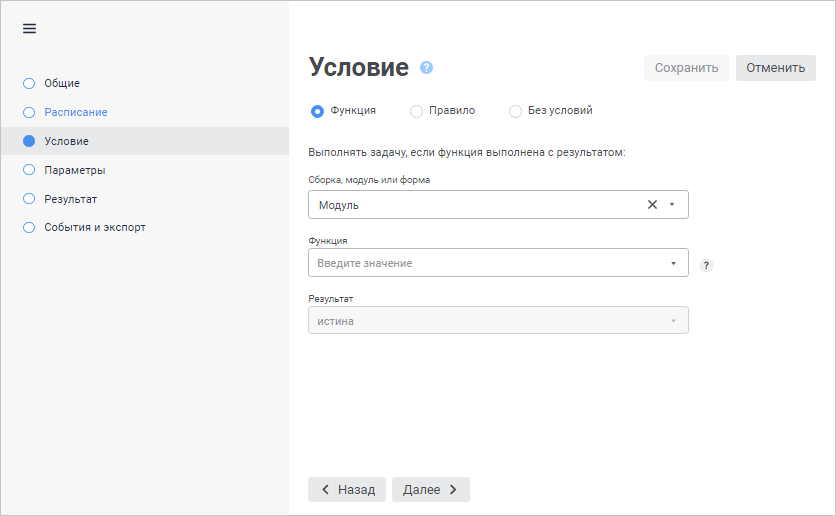Open the Функция combo box arrow
This screenshot has height=516, width=836.
tap(673, 263)
